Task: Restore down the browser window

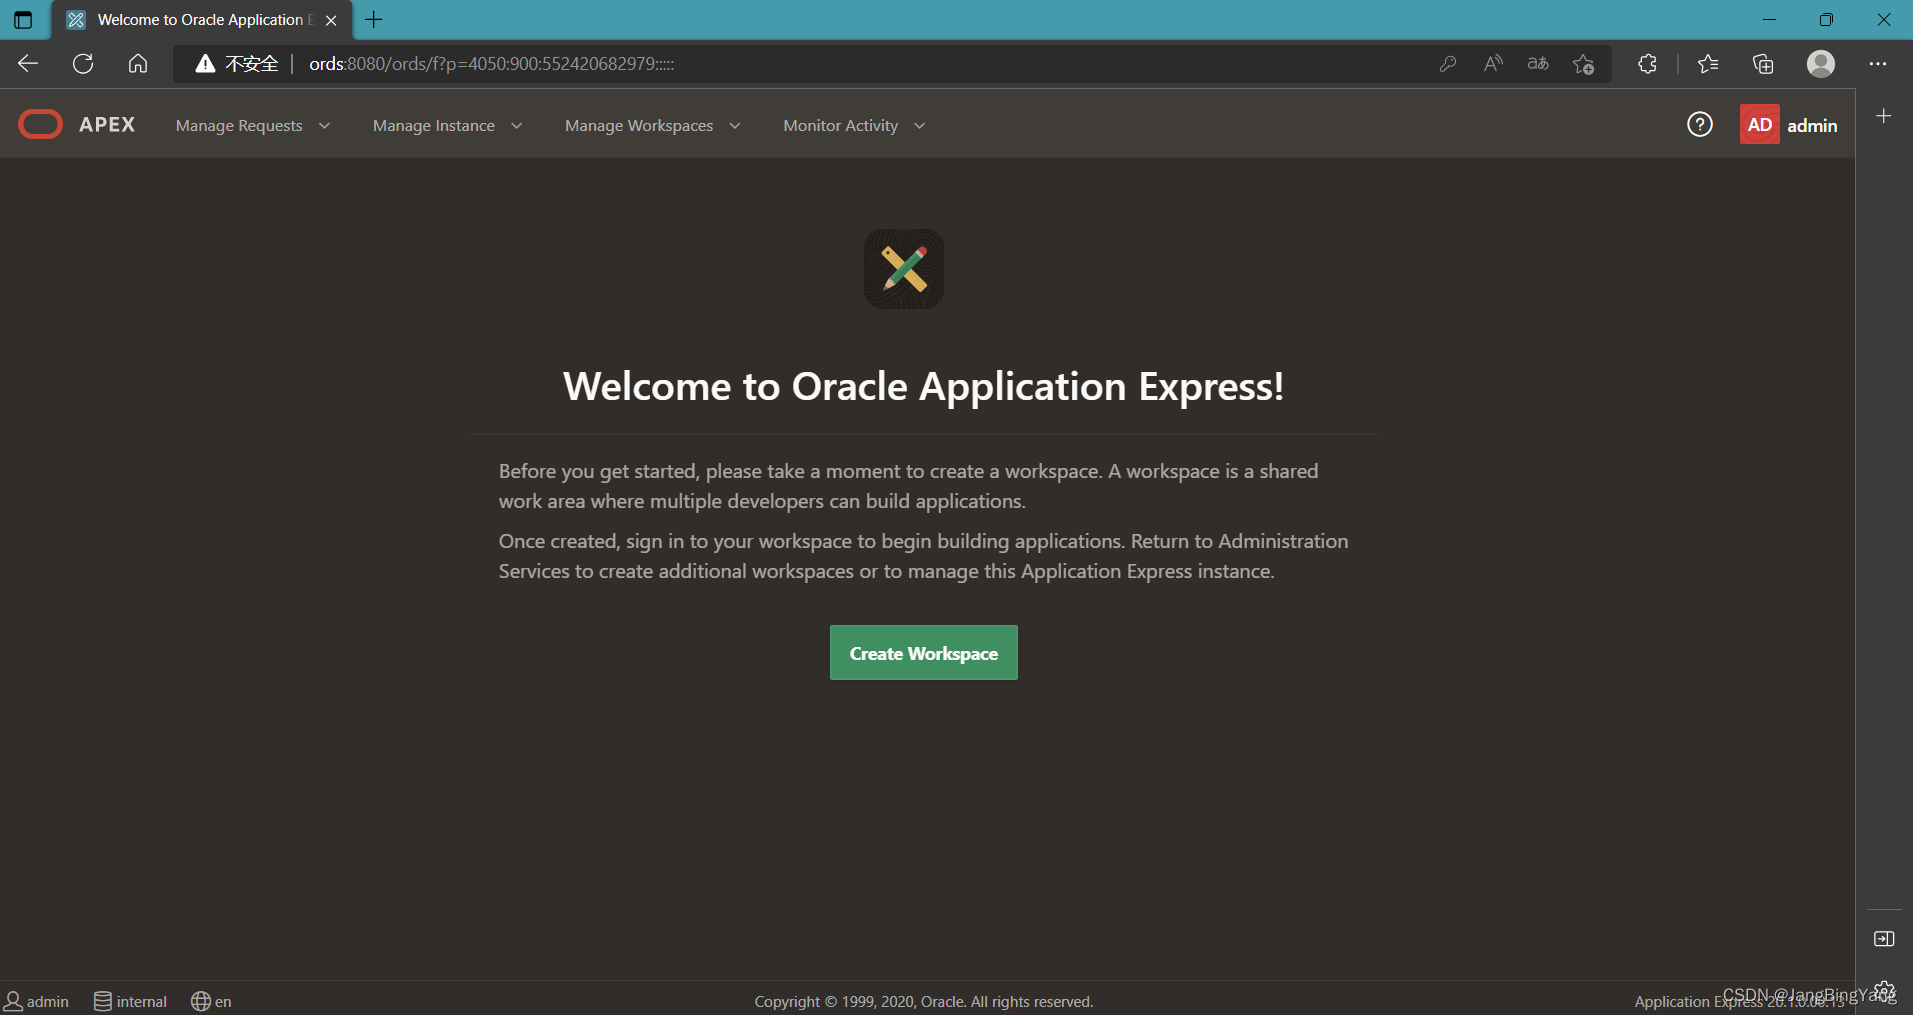Action: pyautogui.click(x=1826, y=19)
